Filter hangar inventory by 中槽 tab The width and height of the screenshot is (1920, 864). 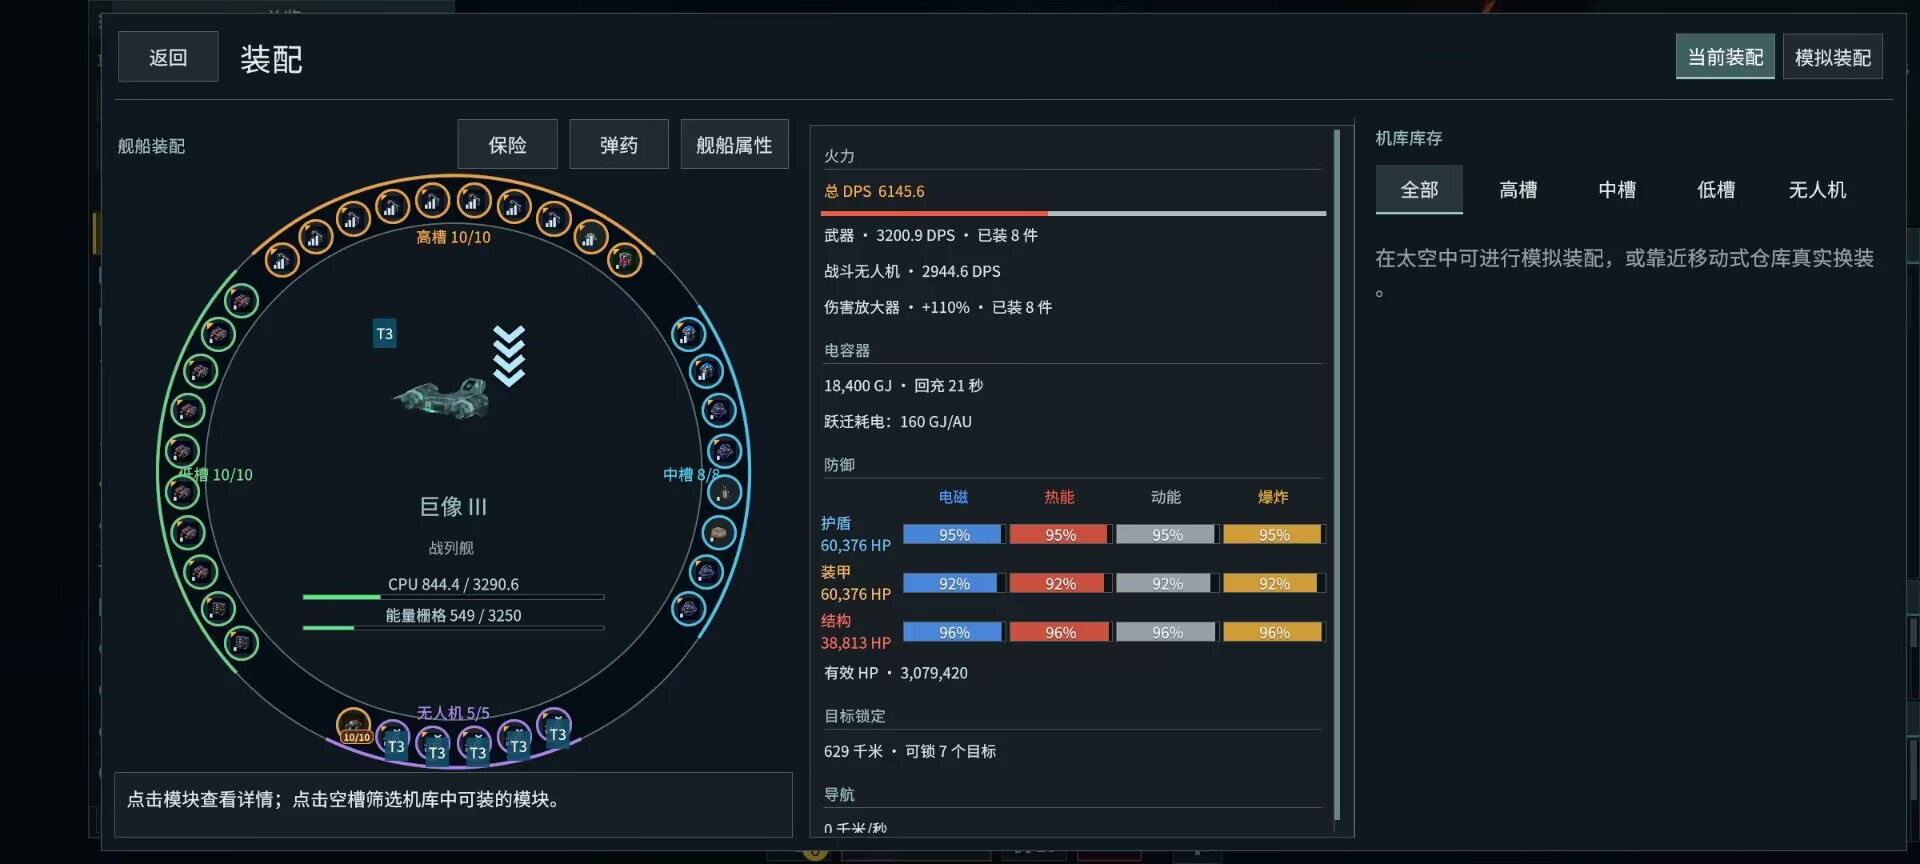[1617, 189]
